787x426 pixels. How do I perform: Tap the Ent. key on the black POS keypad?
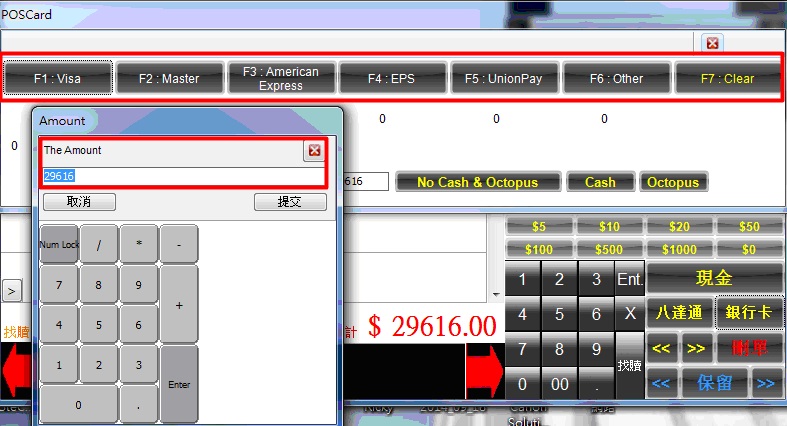click(x=630, y=278)
